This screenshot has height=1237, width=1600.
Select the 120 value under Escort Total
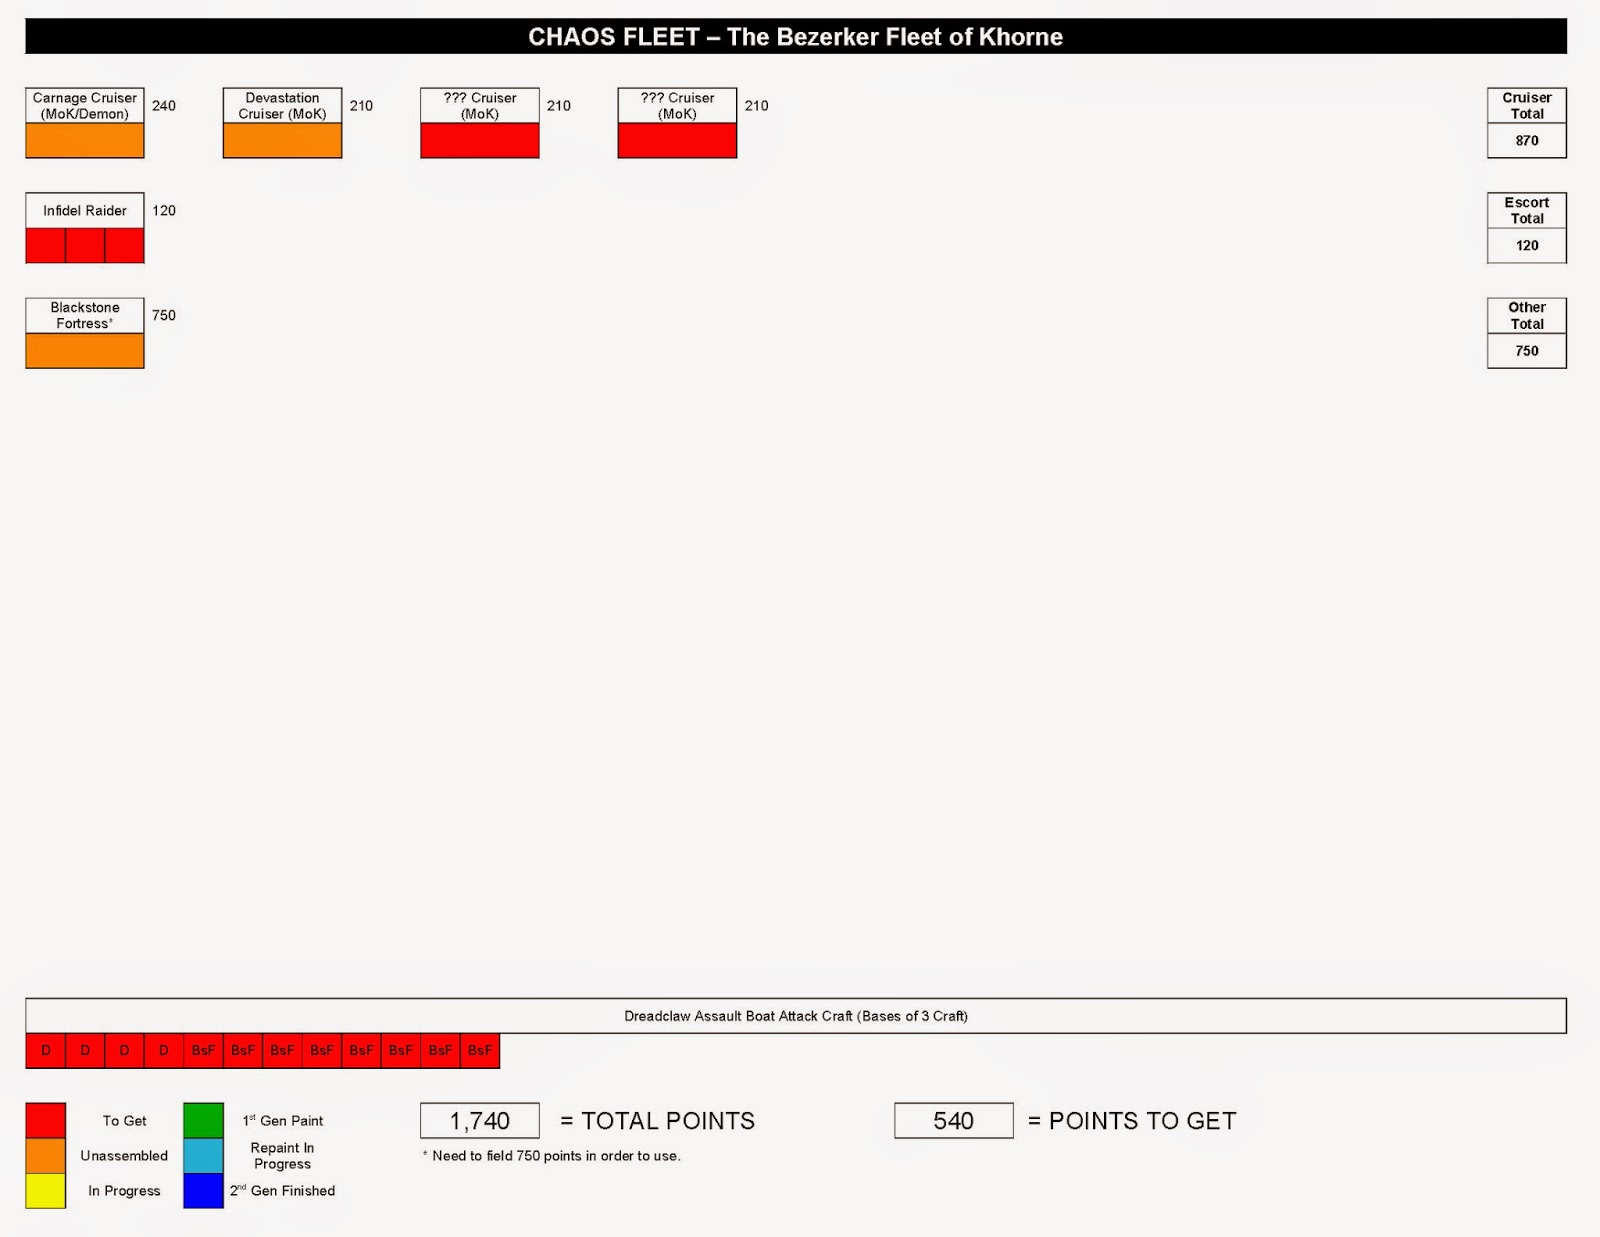(1527, 246)
